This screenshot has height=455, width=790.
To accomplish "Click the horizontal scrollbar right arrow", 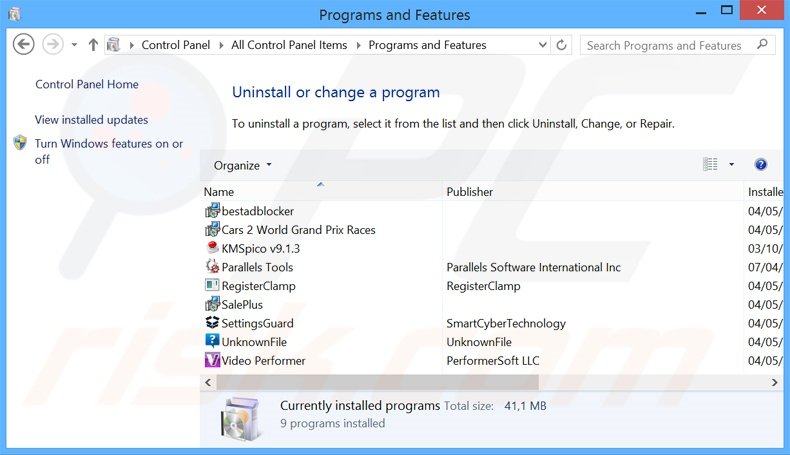I will [774, 382].
